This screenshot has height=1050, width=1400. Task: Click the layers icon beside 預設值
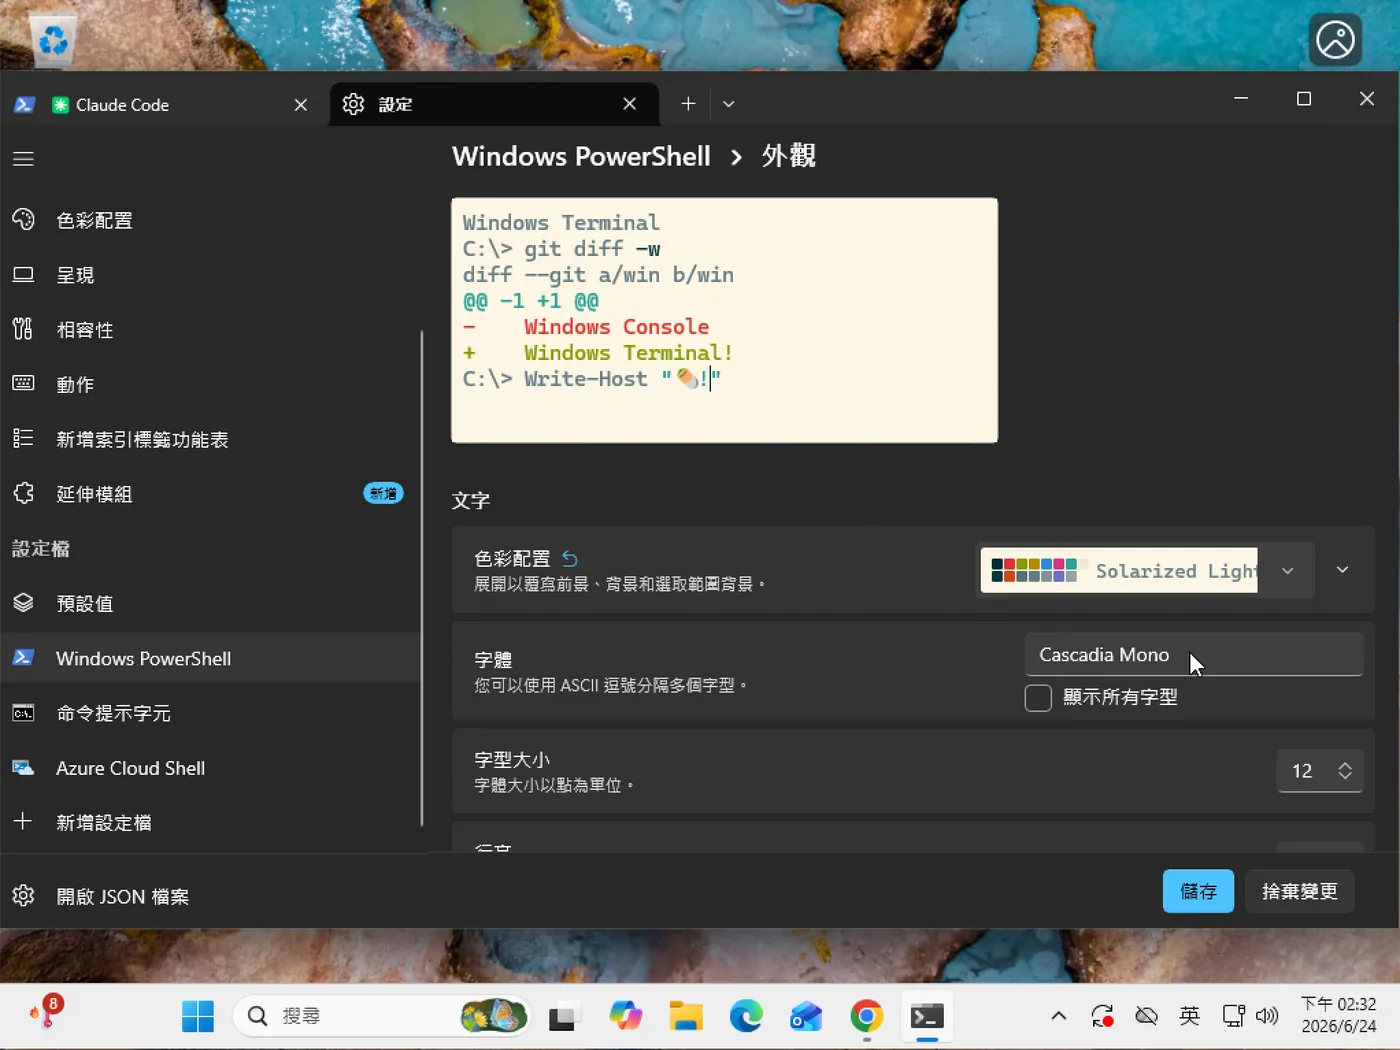coord(23,603)
